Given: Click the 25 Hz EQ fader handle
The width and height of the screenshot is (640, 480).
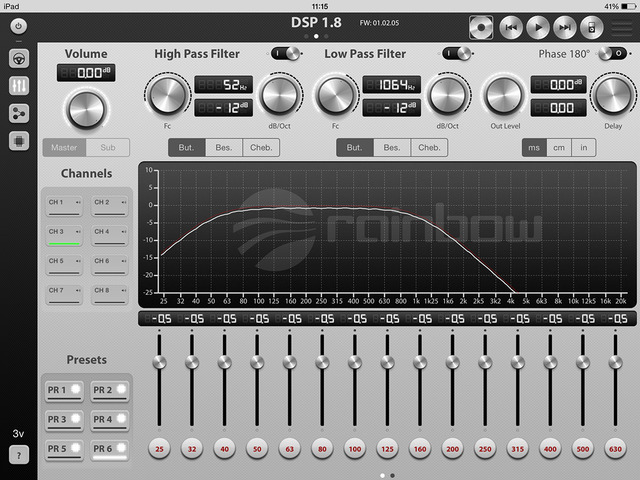Looking at the screenshot, I should point(159,362).
